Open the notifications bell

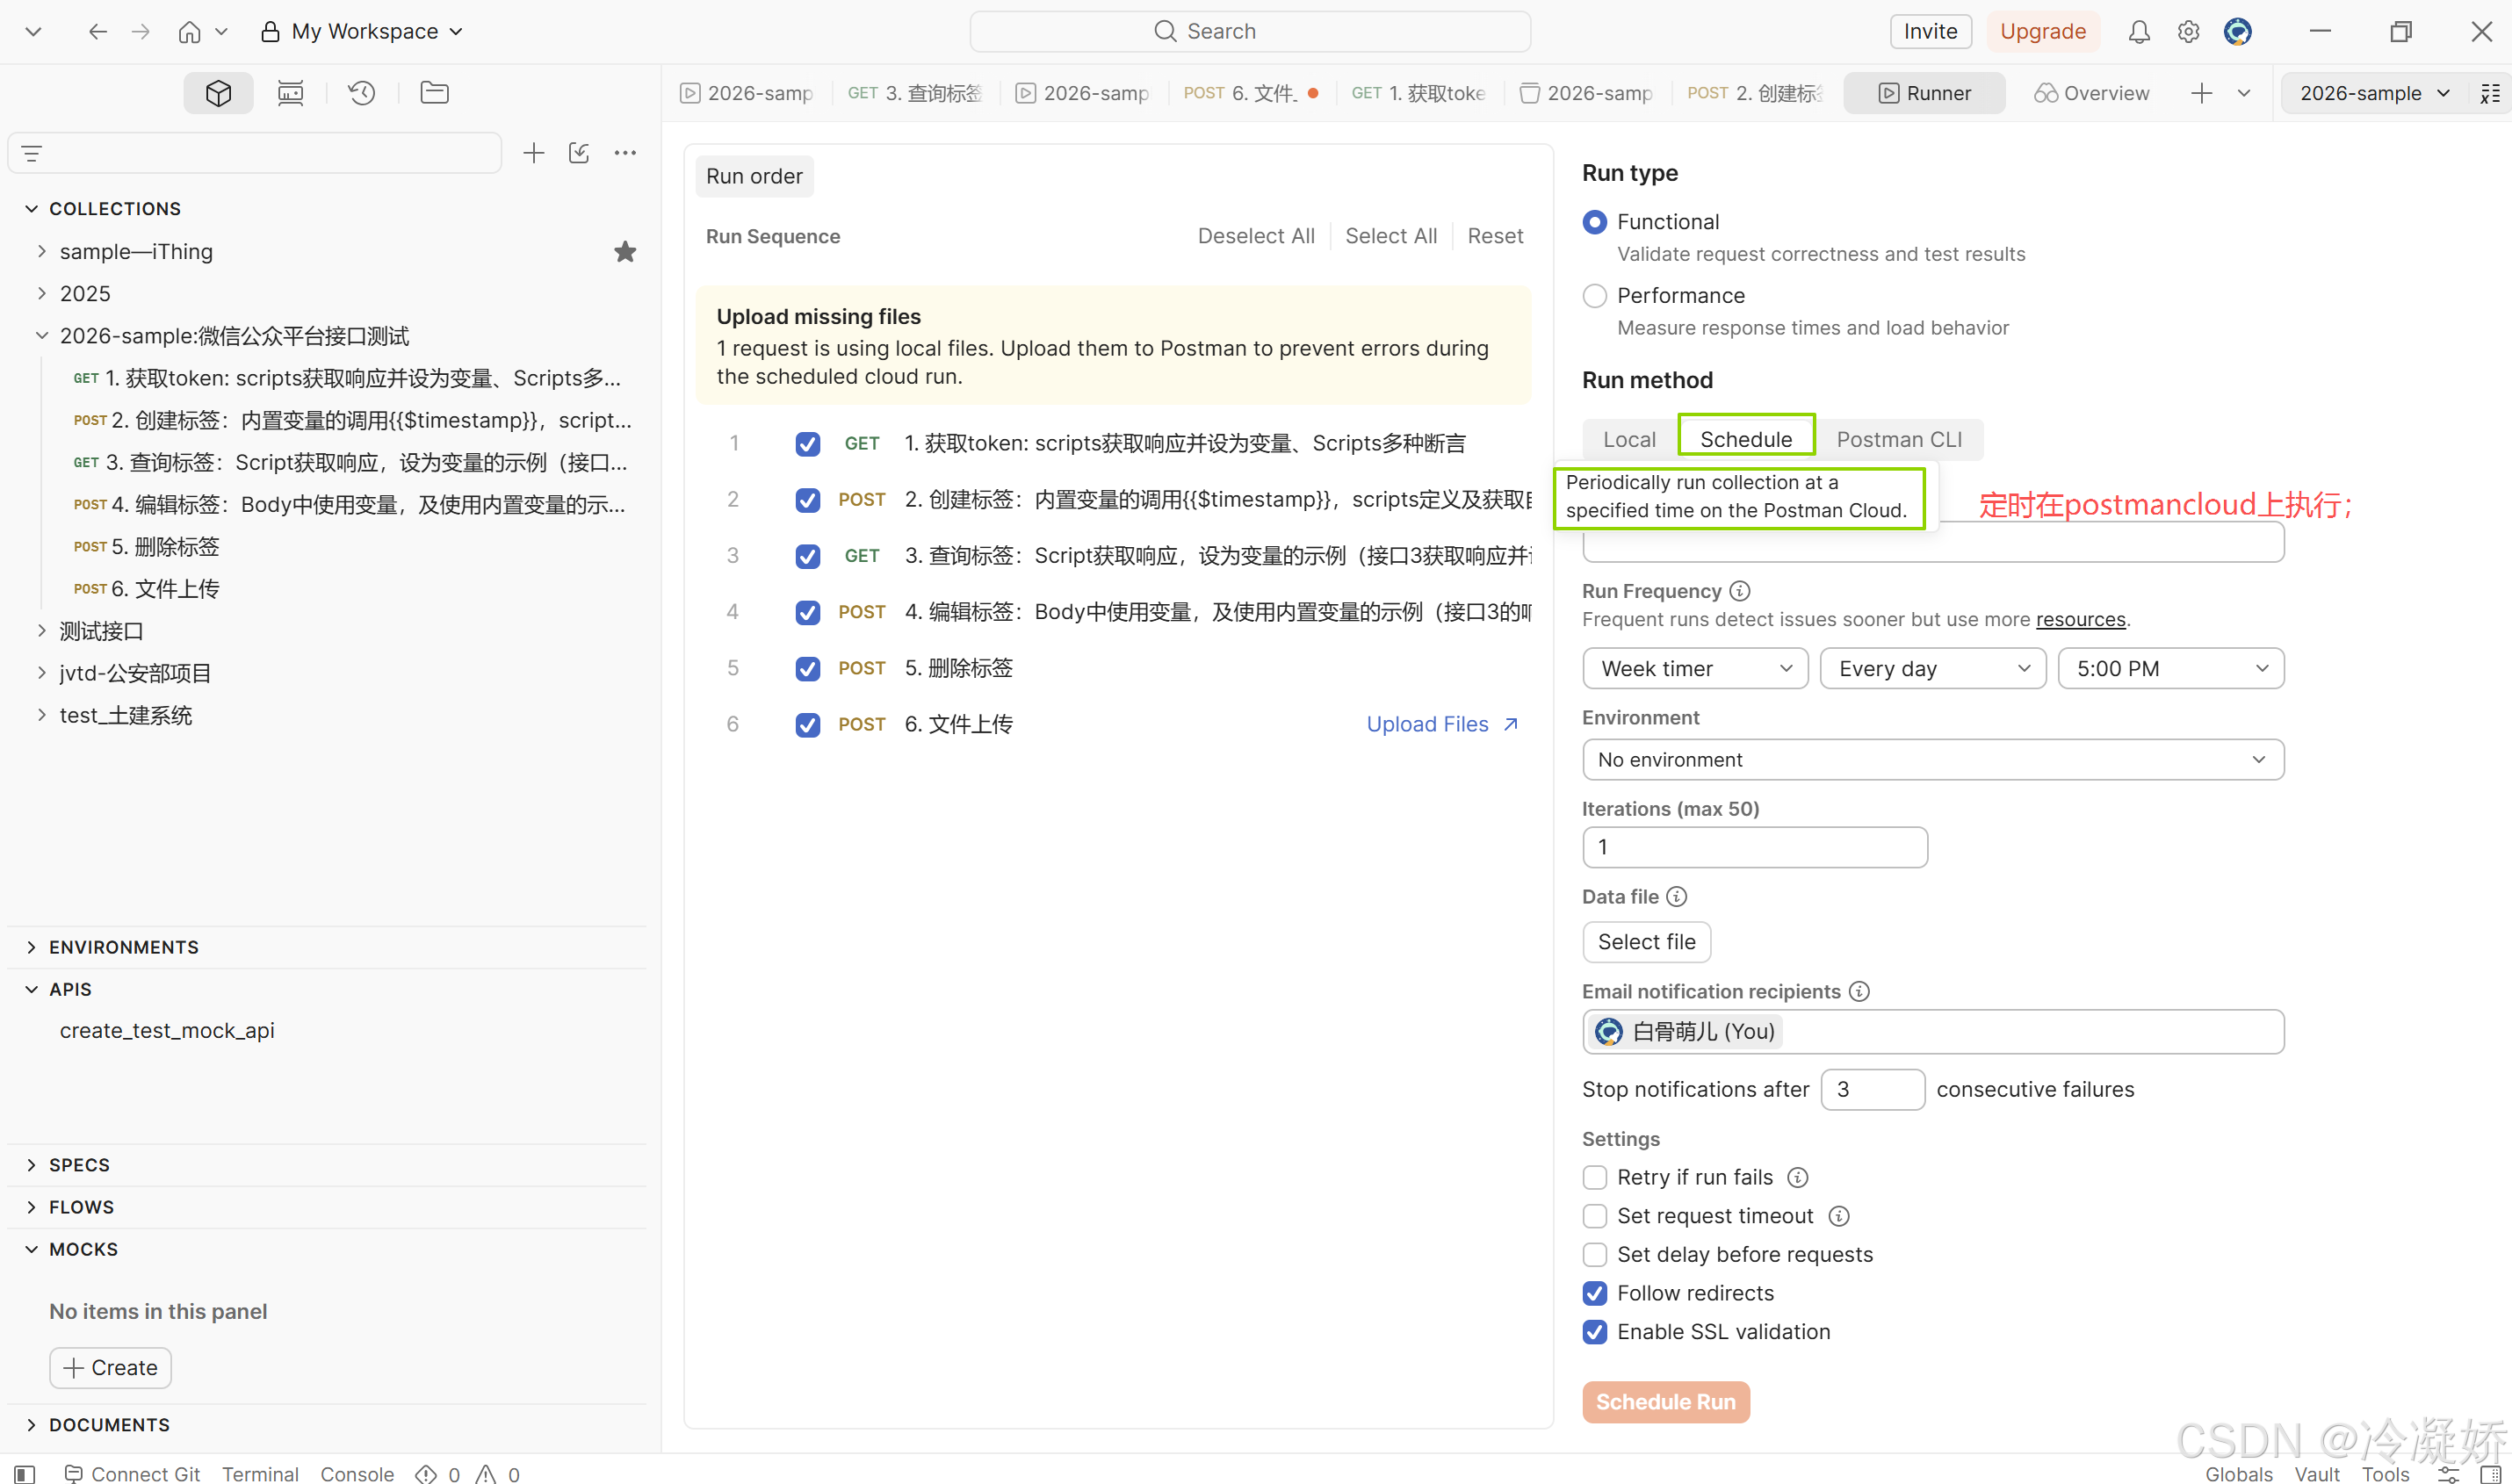(2139, 32)
